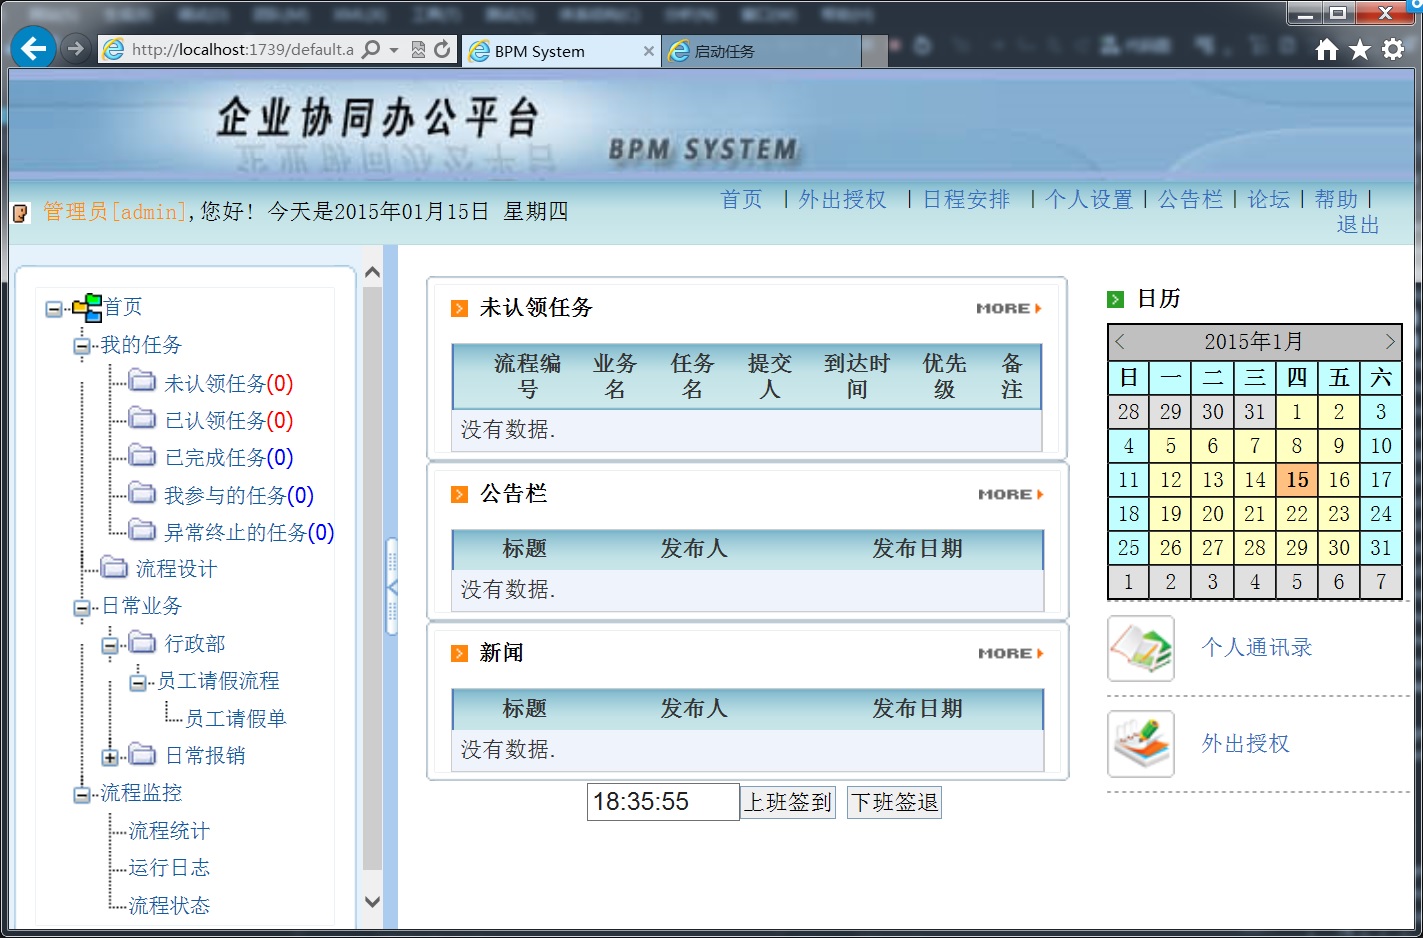Image resolution: width=1423 pixels, height=938 pixels.
Task: Open 个人设置 in top navigation
Action: (1088, 200)
